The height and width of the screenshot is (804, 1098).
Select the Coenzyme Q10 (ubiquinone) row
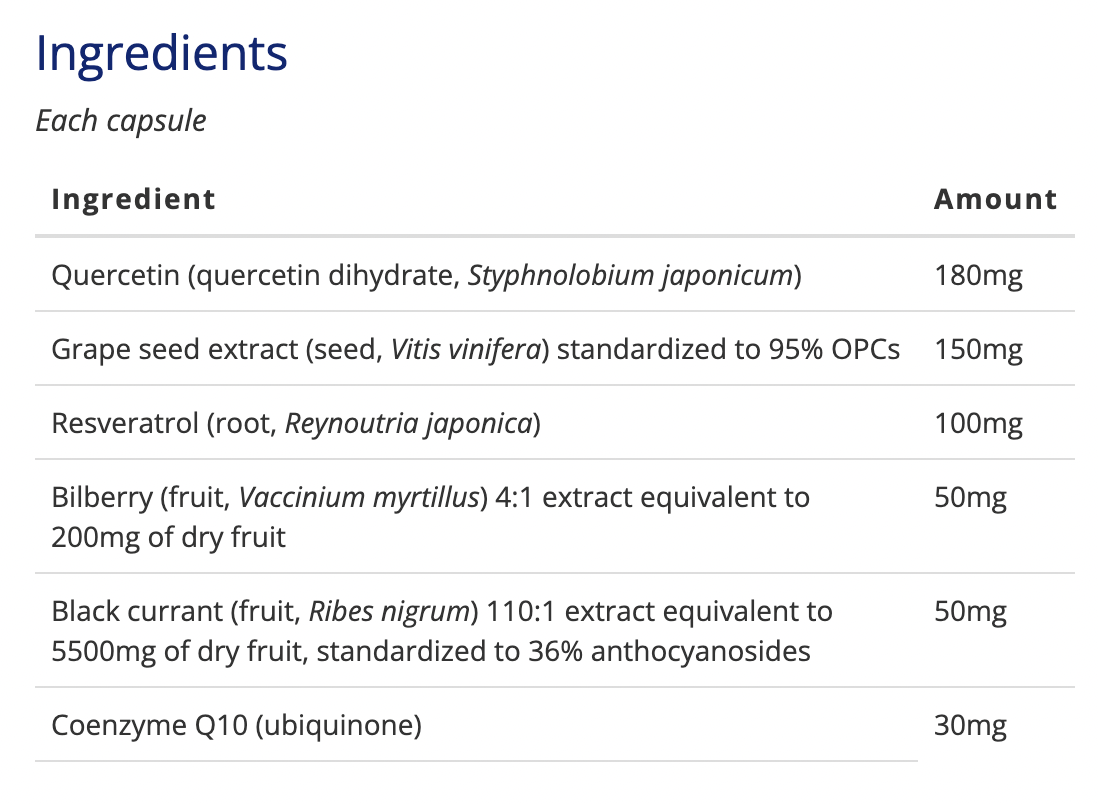click(x=236, y=725)
